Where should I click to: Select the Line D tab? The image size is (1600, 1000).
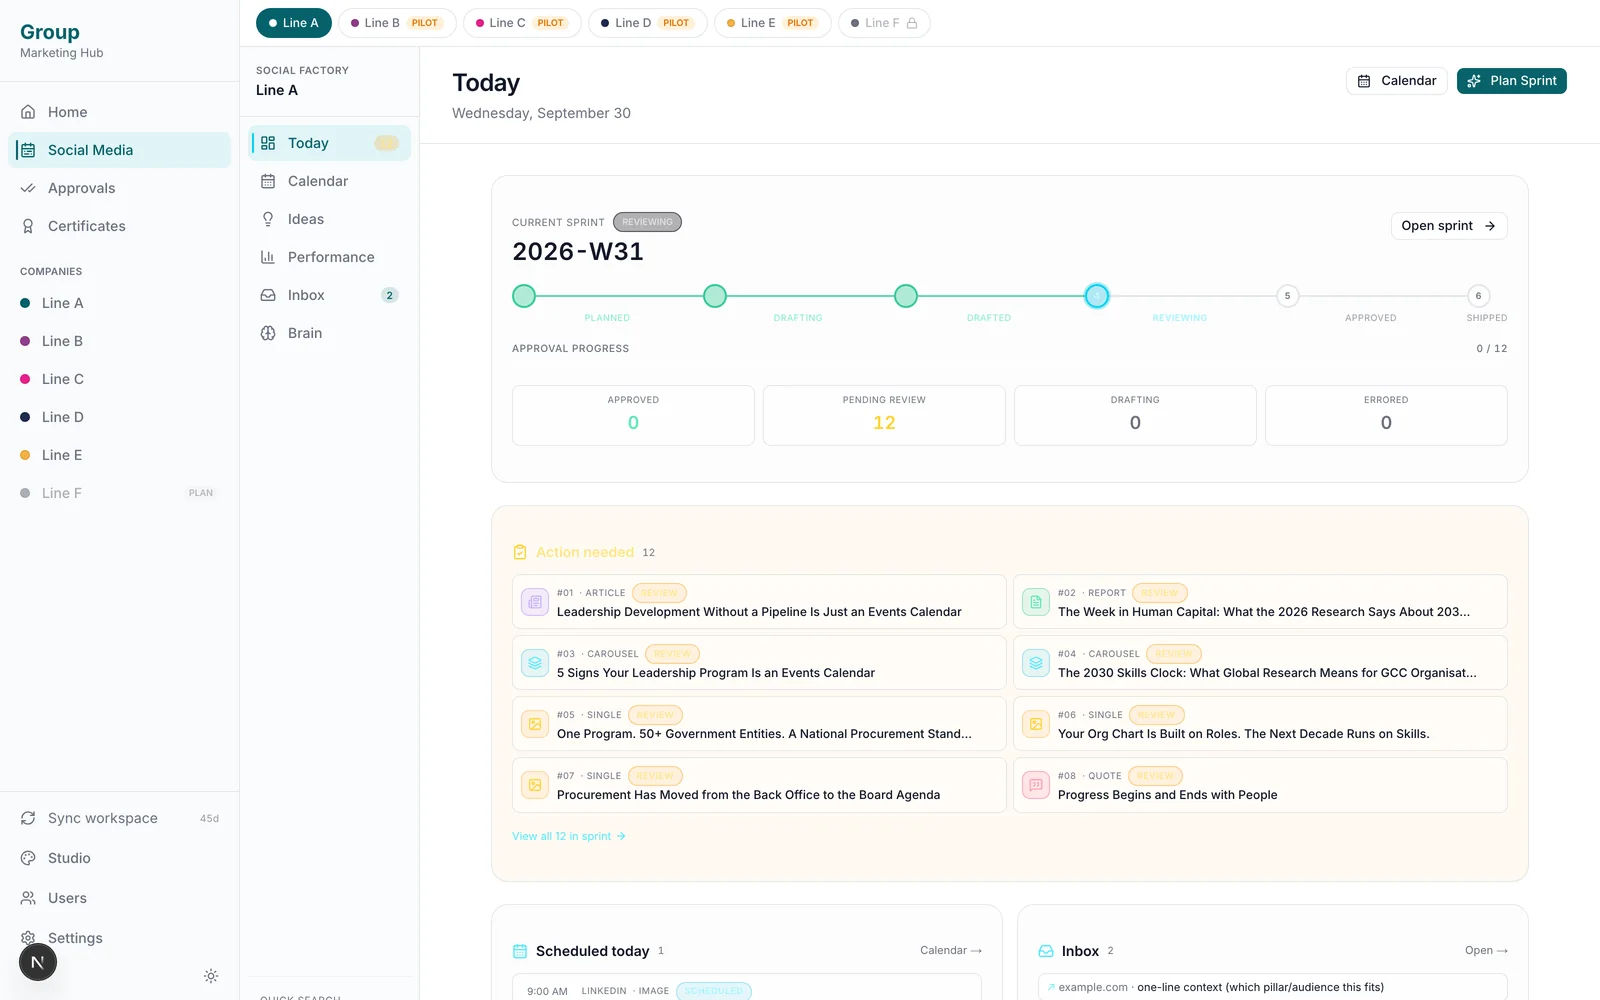tap(648, 23)
